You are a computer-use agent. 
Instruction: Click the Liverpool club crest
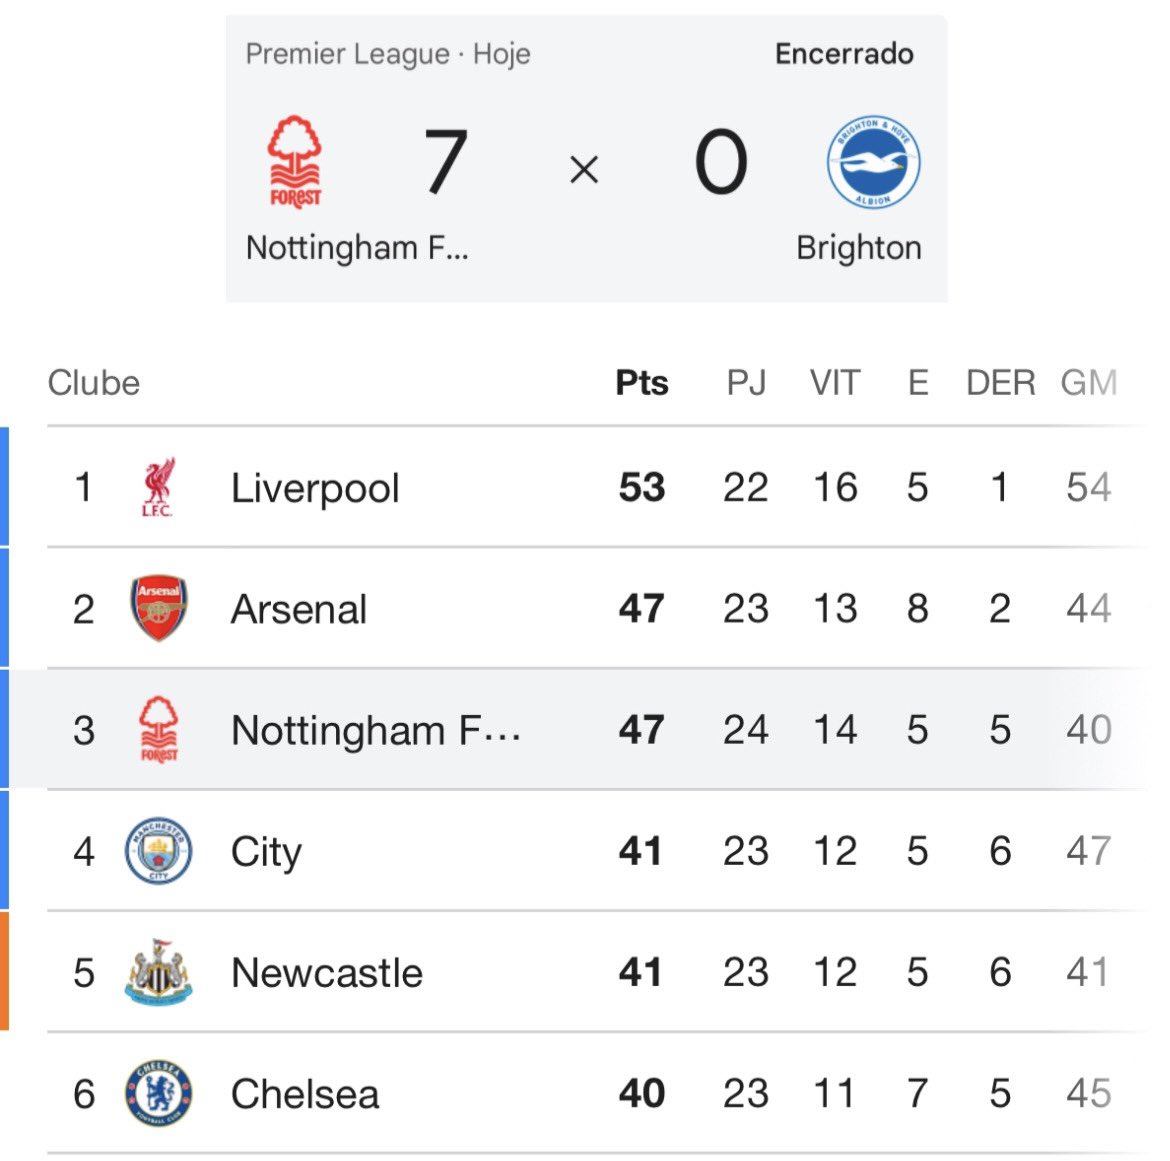click(158, 487)
